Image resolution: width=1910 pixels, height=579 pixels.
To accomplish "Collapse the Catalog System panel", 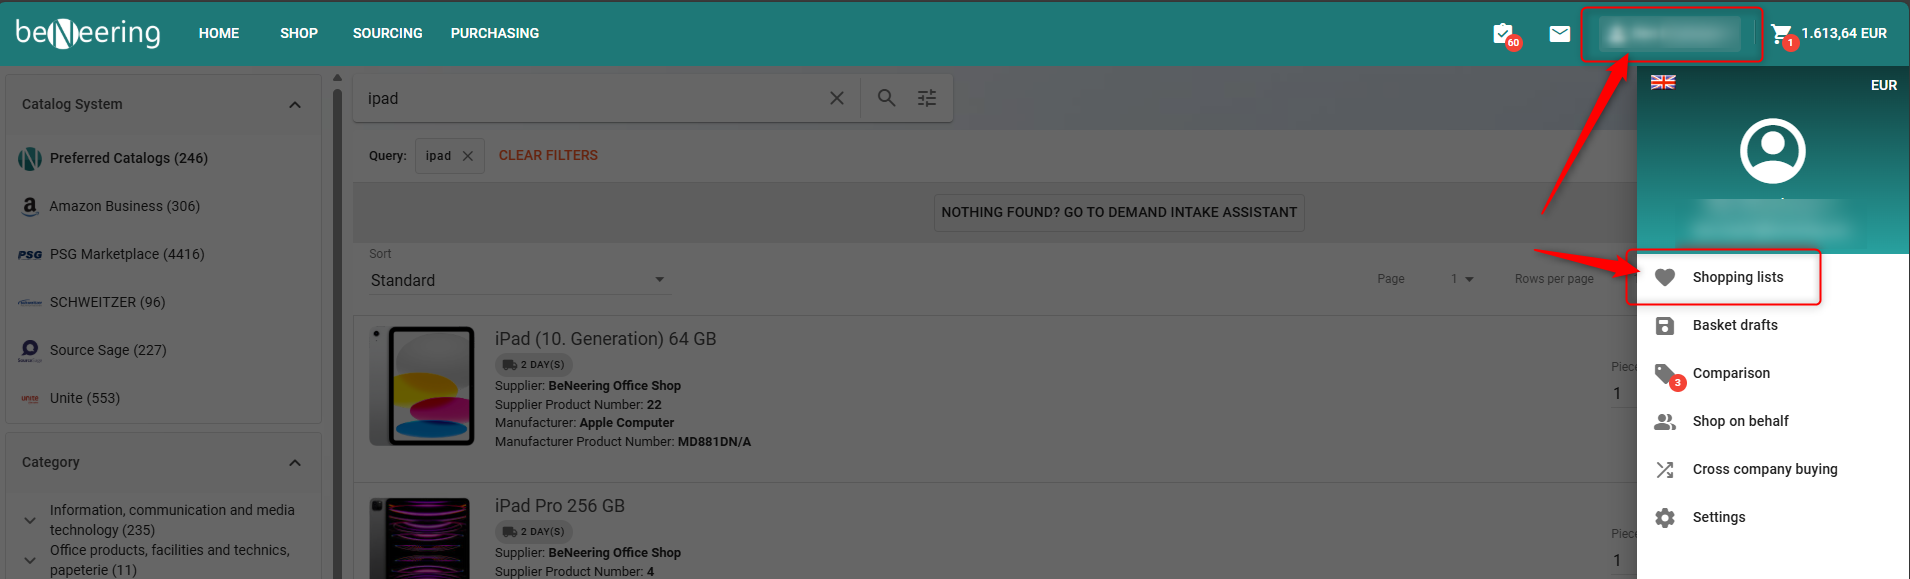I will 295,105.
